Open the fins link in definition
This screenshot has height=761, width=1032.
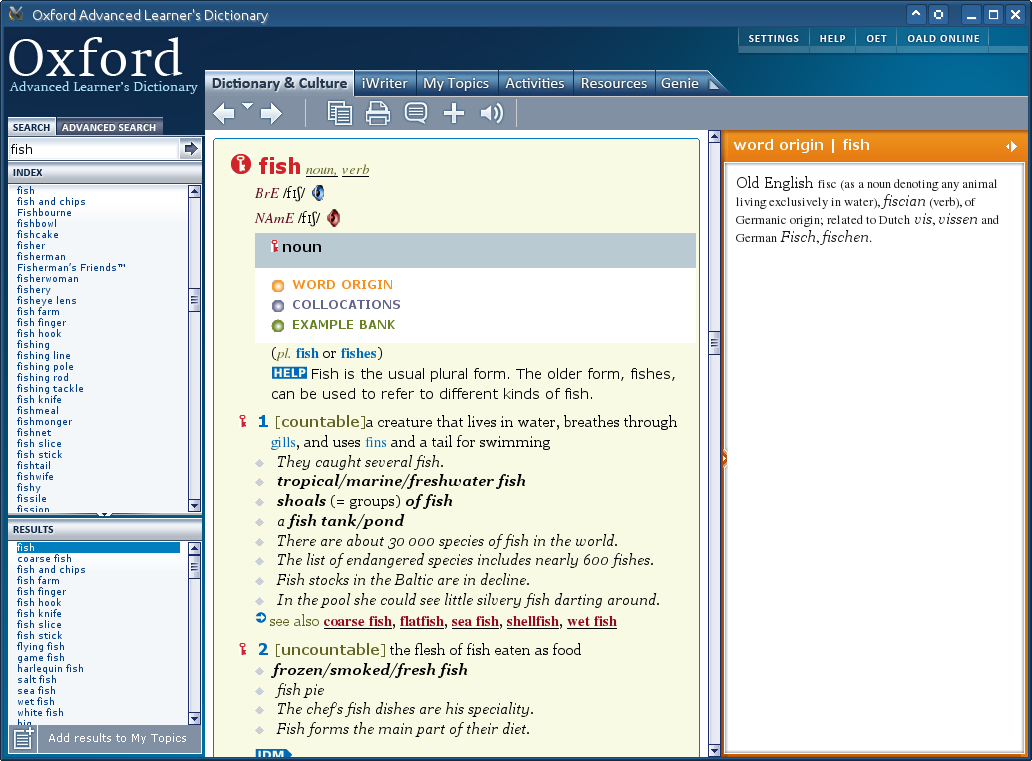point(376,442)
